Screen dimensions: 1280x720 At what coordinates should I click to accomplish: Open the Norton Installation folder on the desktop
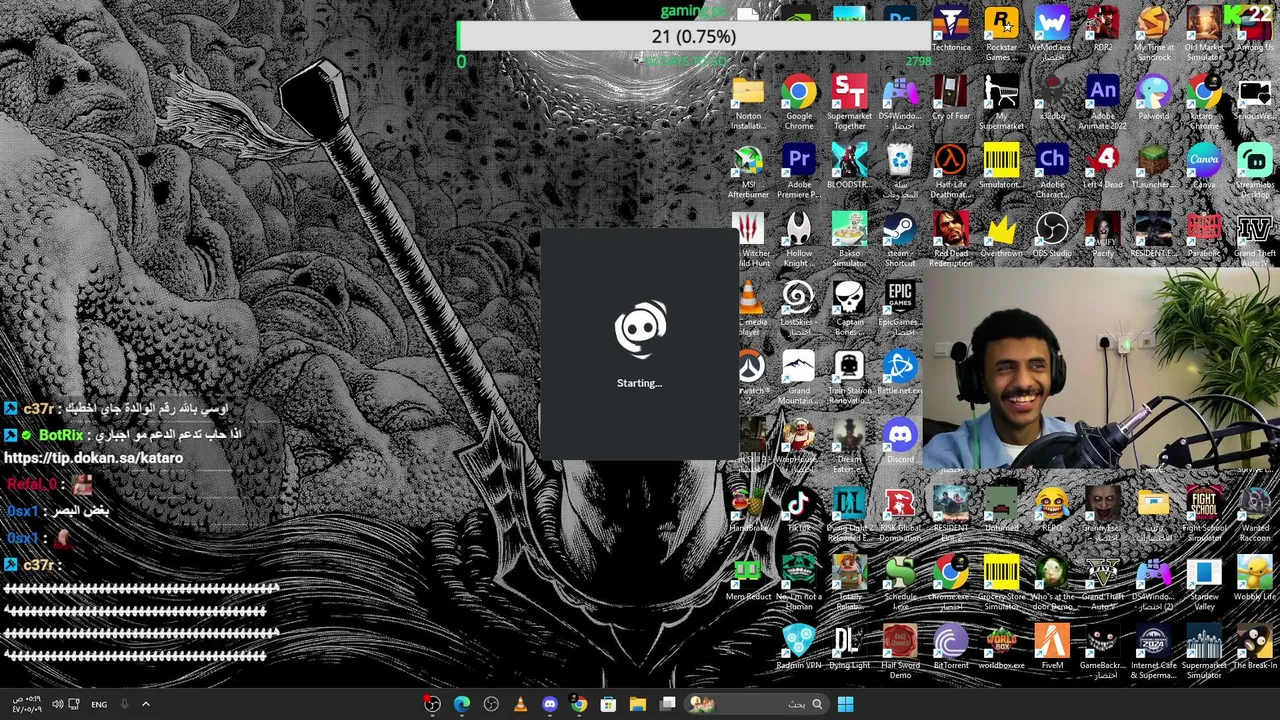[748, 101]
